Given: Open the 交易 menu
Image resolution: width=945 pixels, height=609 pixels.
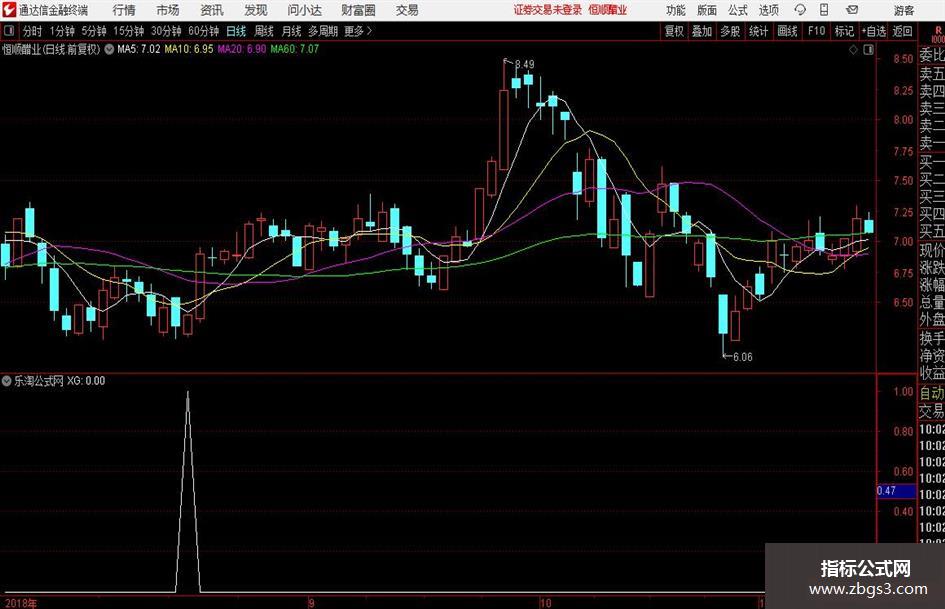Looking at the screenshot, I should tap(407, 10).
